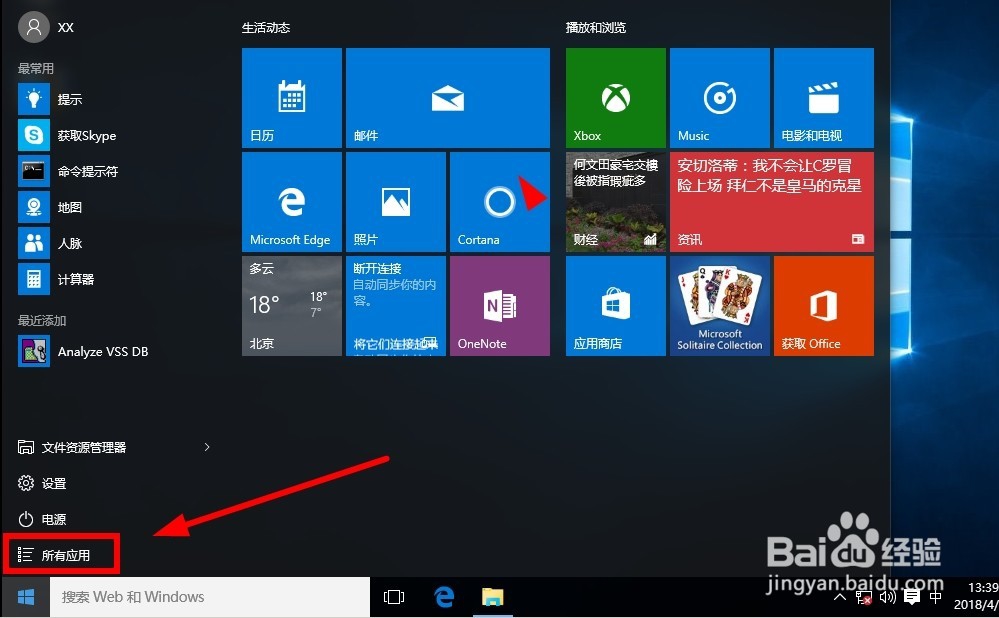Open the Xbox tile
999x618 pixels.
615,97
